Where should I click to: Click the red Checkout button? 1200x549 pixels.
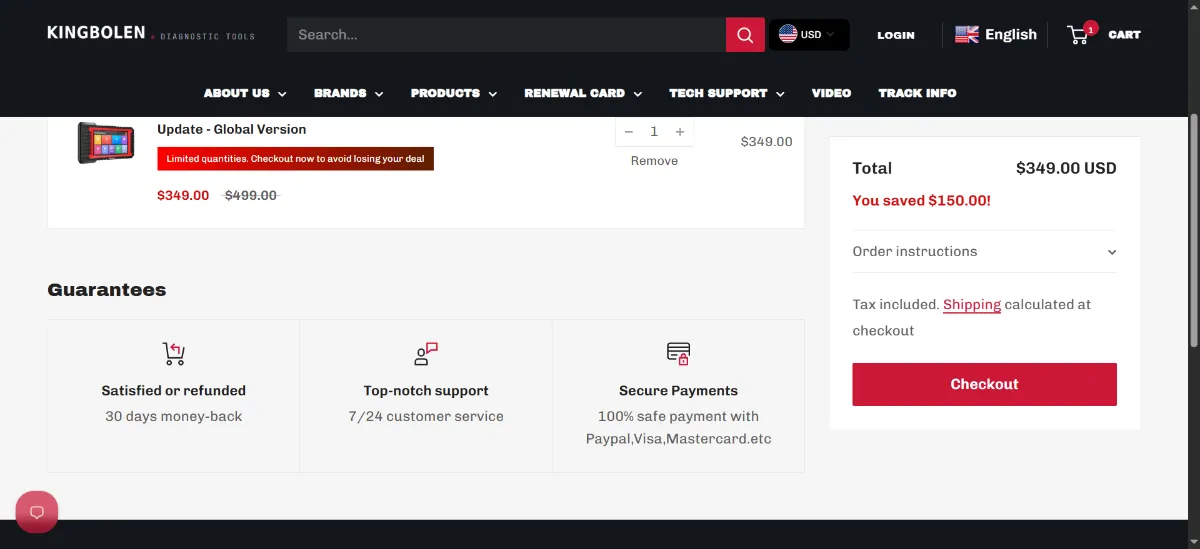click(984, 384)
